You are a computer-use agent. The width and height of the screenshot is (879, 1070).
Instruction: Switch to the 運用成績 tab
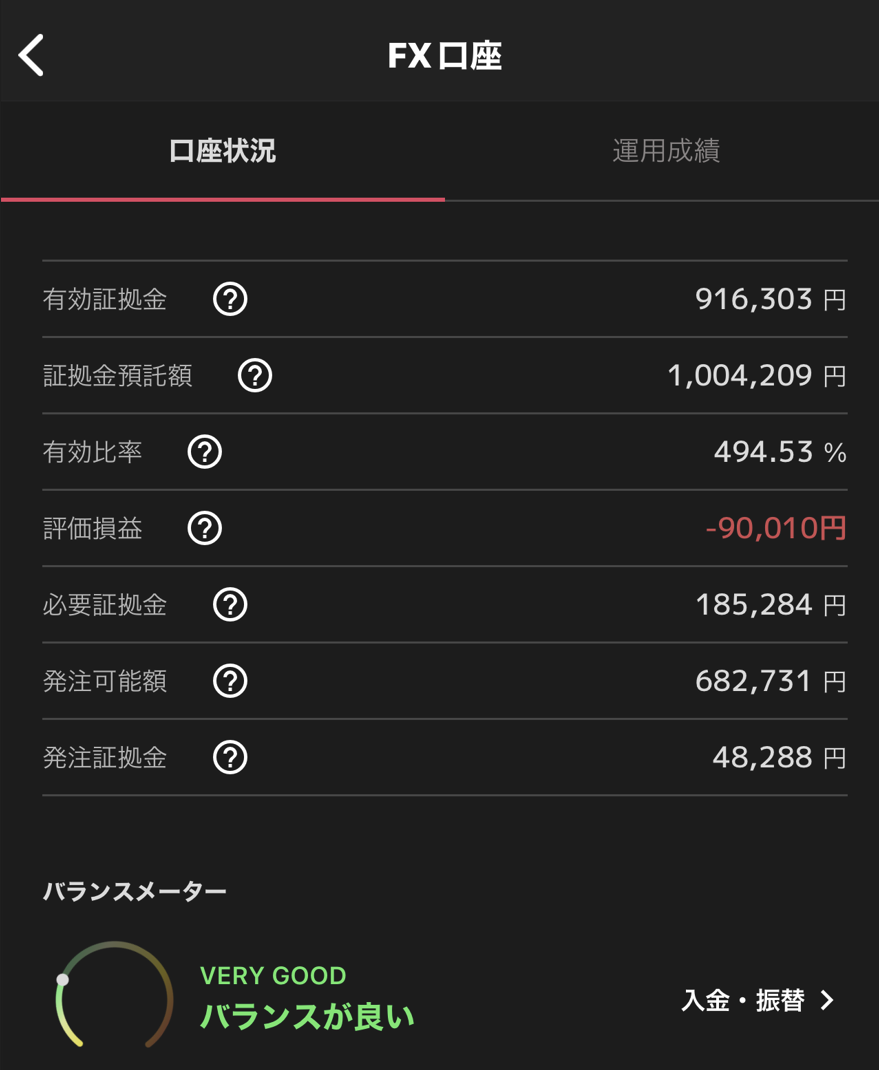coord(666,151)
